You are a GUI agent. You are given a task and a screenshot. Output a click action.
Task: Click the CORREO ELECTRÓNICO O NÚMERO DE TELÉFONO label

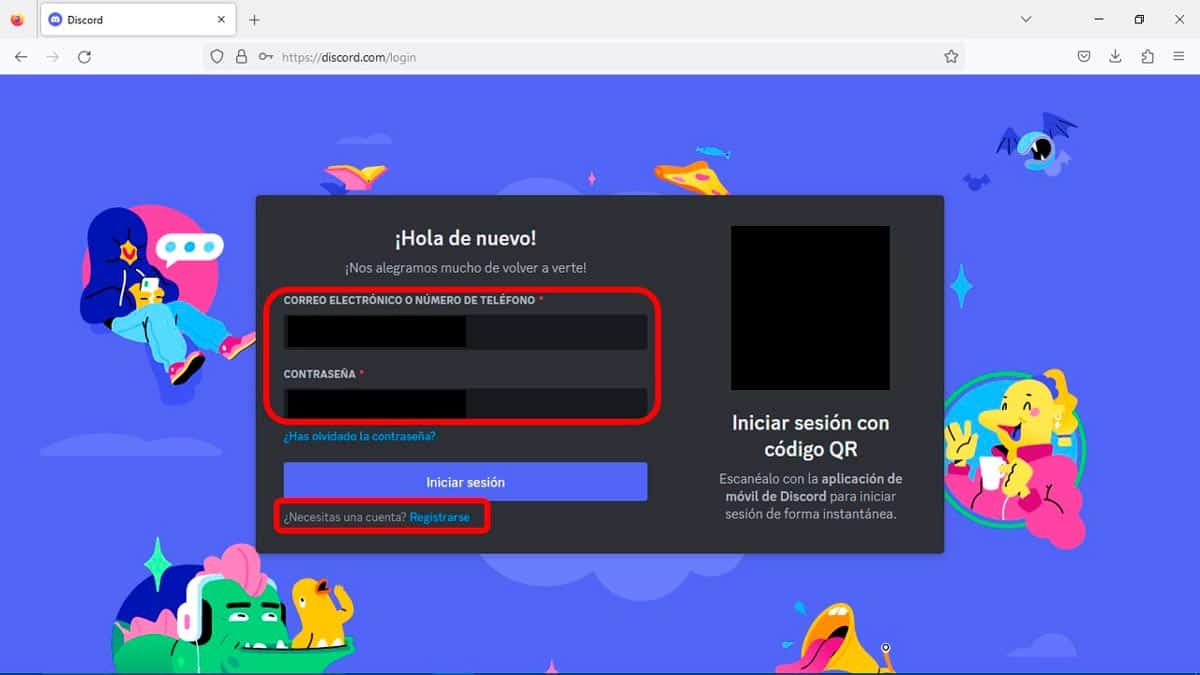pyautogui.click(x=409, y=300)
